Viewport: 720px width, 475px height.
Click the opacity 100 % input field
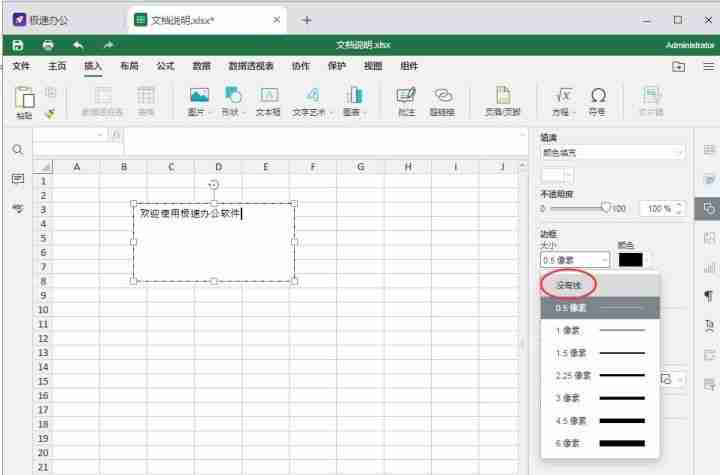point(658,209)
